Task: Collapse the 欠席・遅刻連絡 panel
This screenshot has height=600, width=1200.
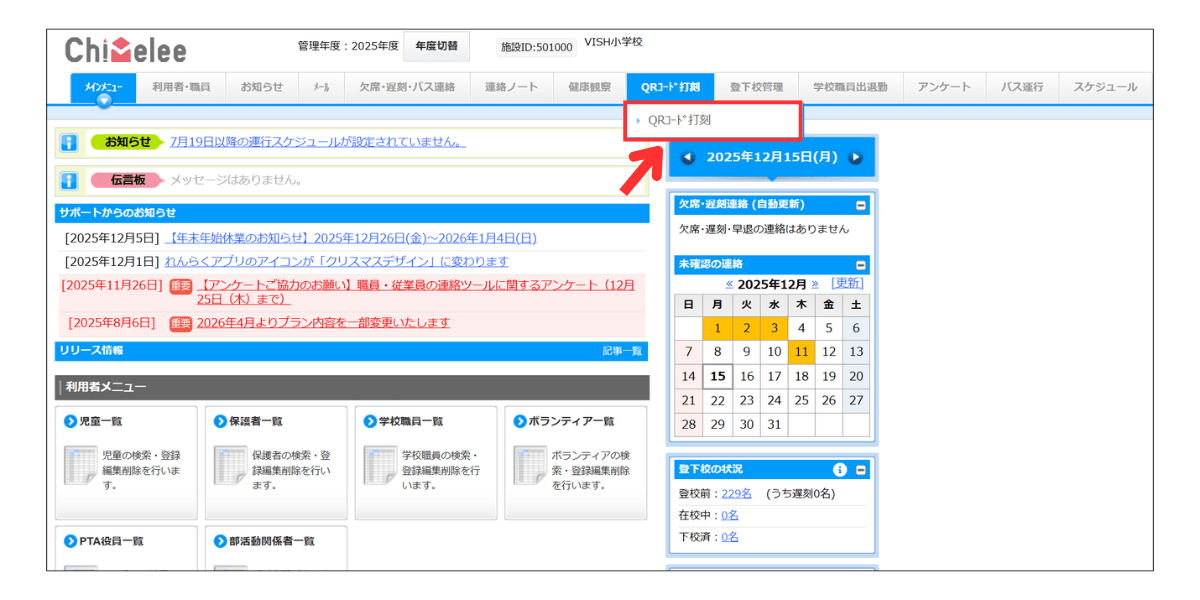Action: (x=860, y=205)
